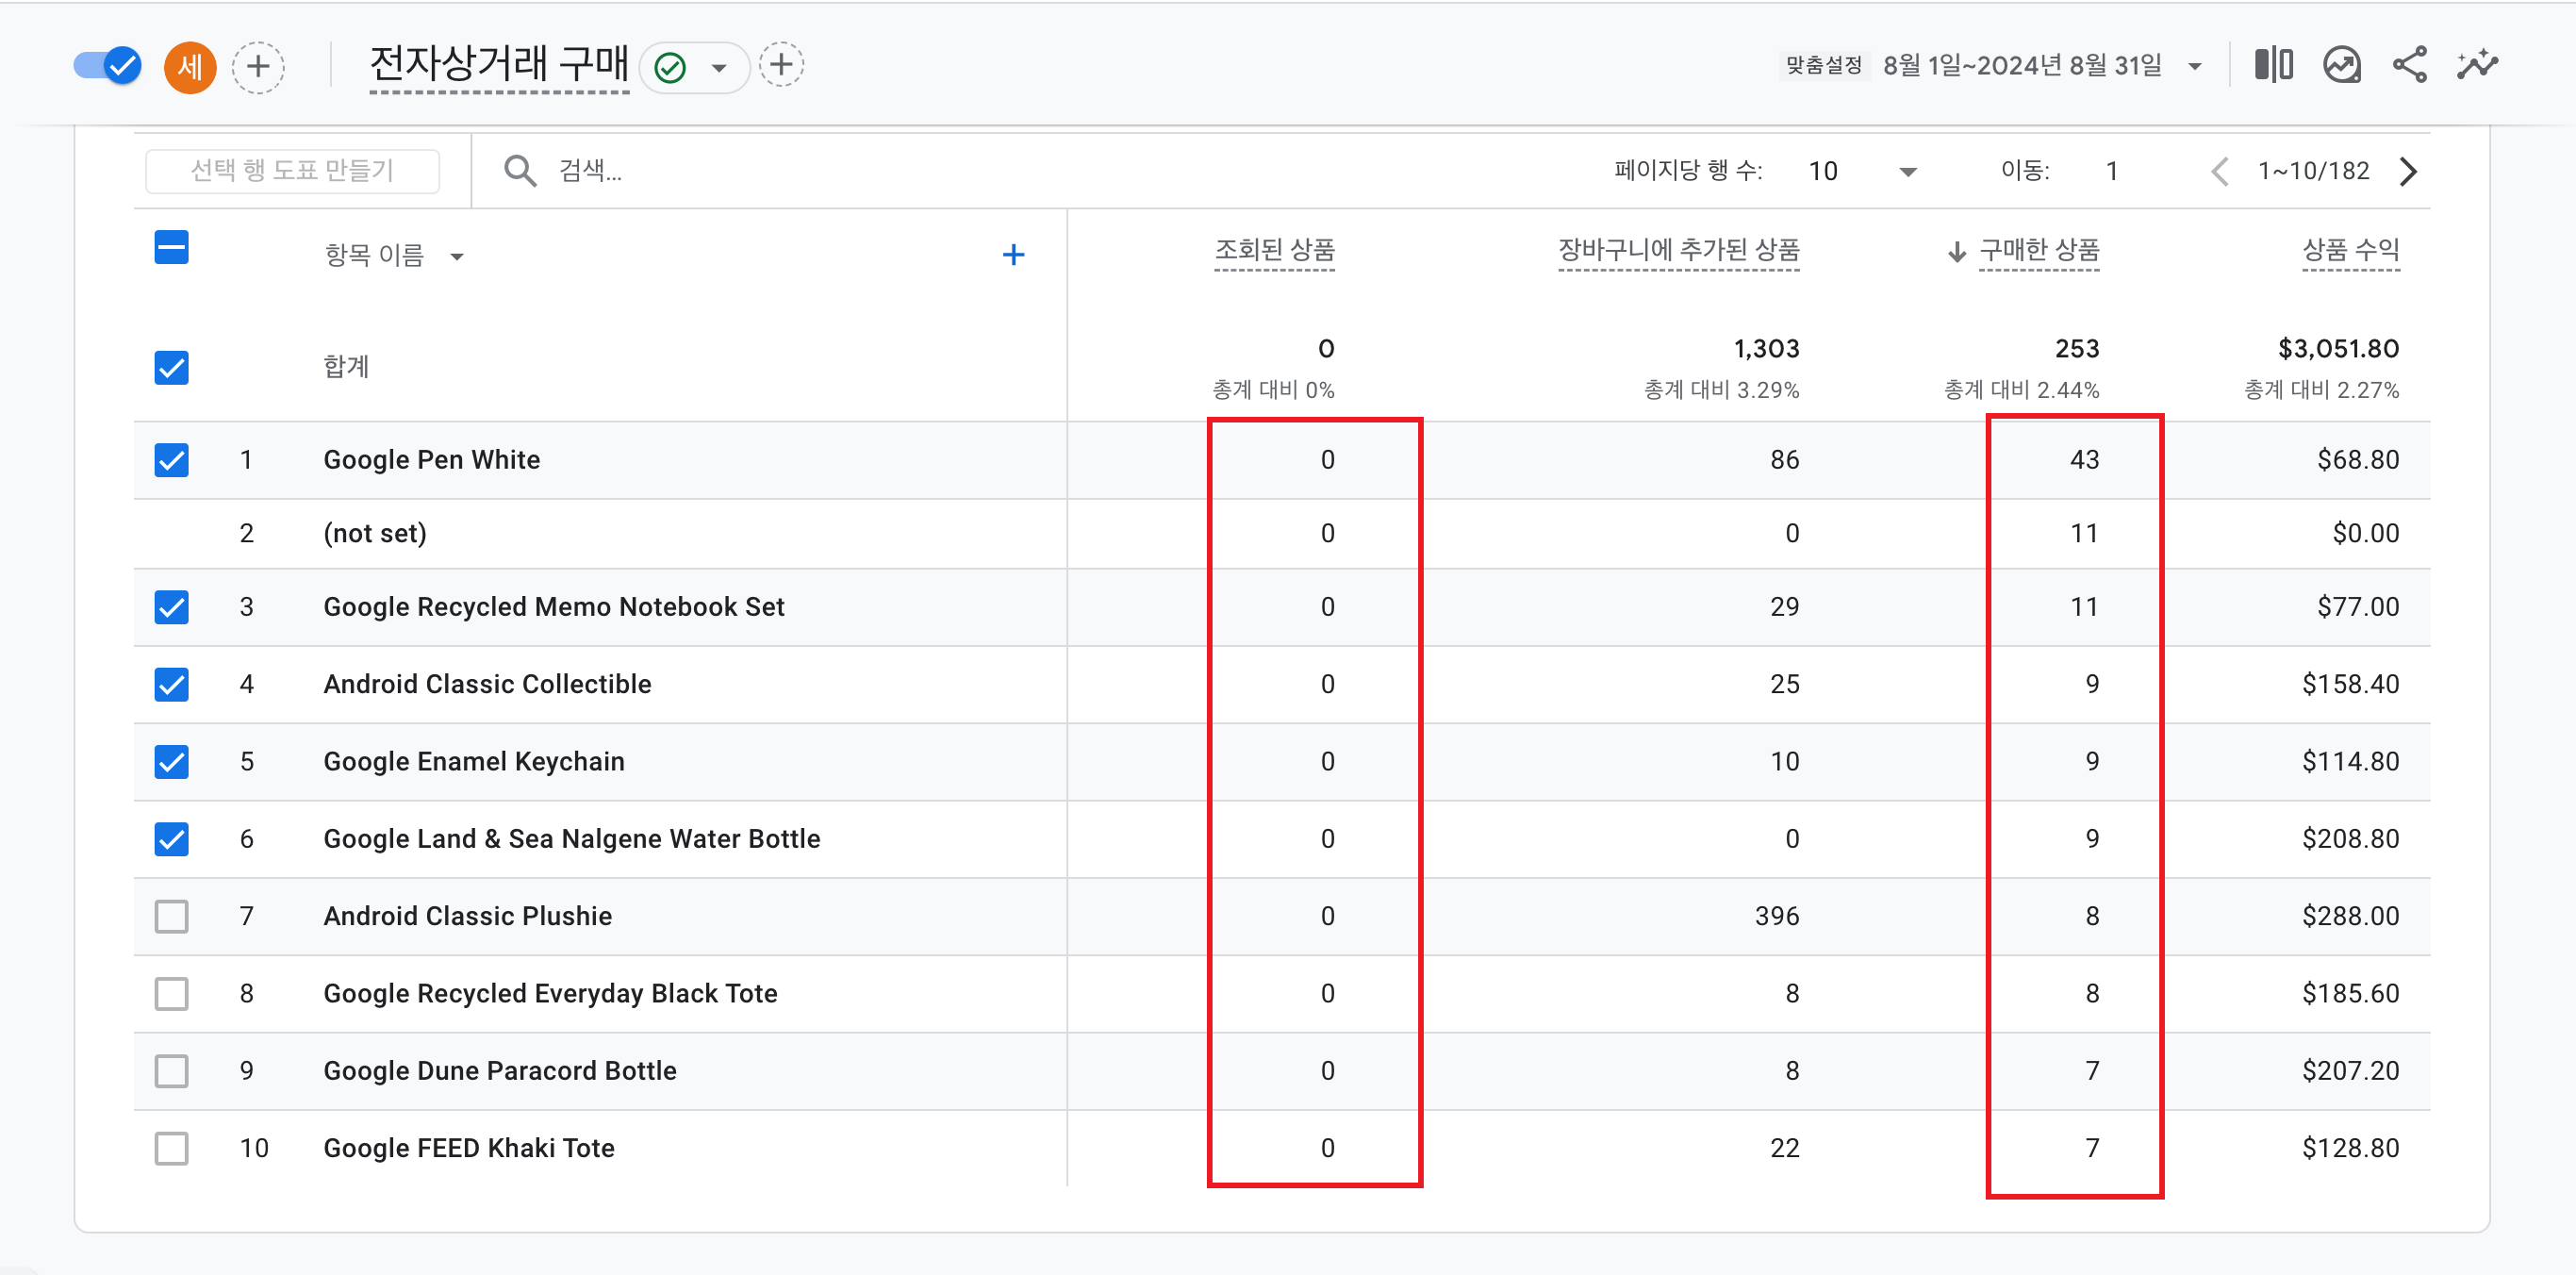Add filter with plus next to report title
2576x1275 pixels.
[781, 65]
